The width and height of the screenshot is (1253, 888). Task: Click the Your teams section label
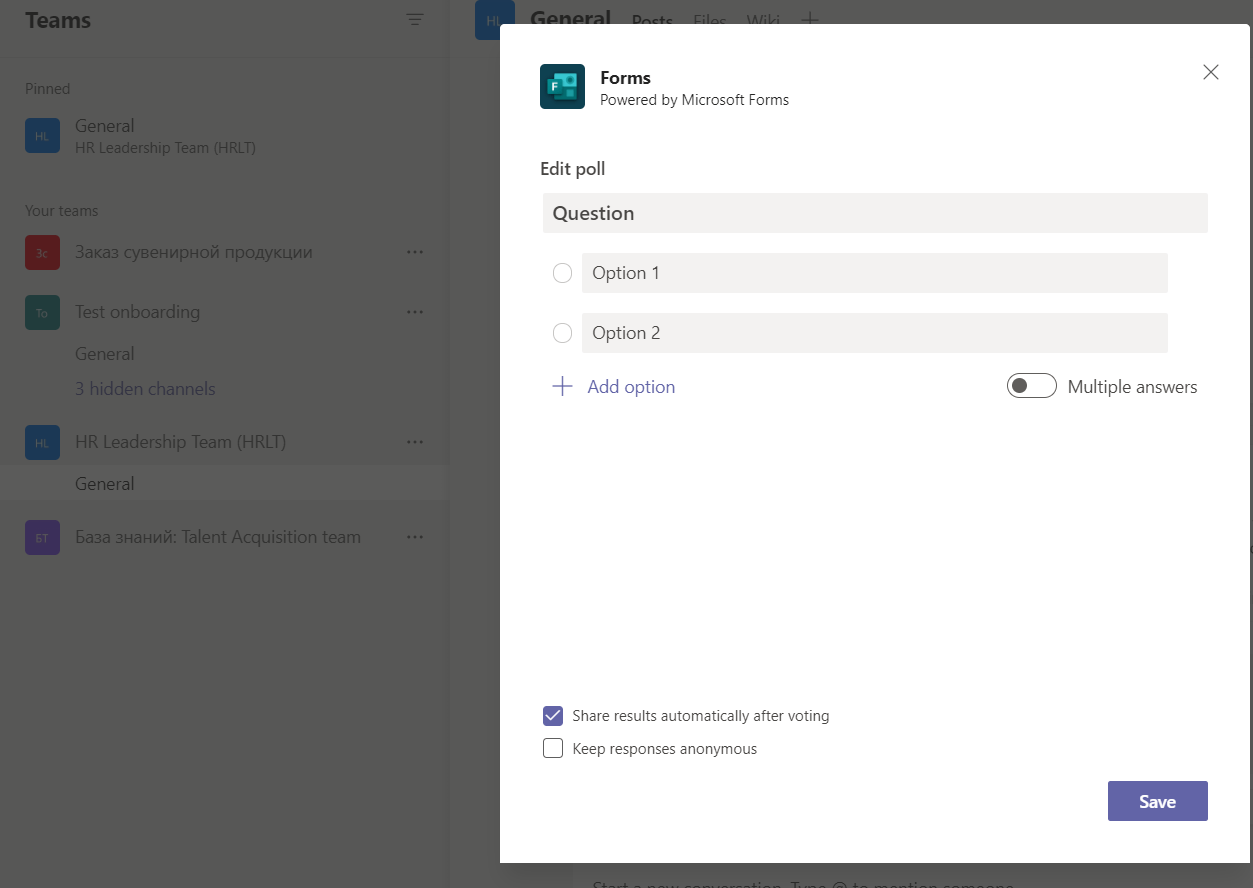pos(61,211)
